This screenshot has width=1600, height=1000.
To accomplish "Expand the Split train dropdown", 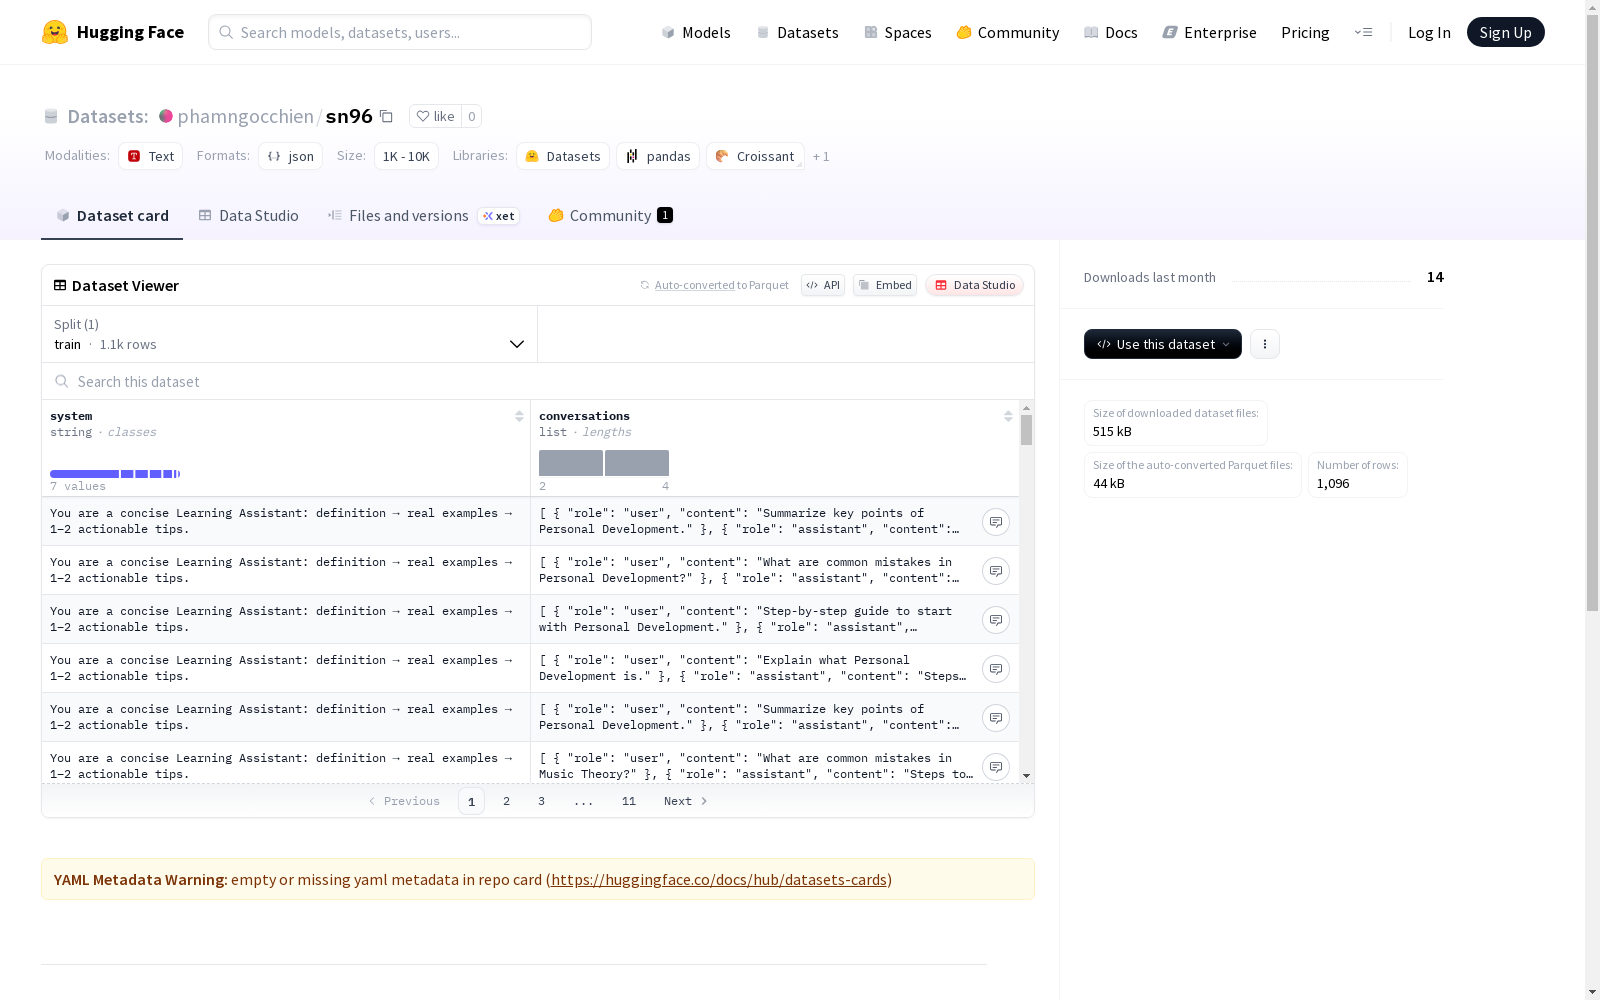I will [x=289, y=334].
